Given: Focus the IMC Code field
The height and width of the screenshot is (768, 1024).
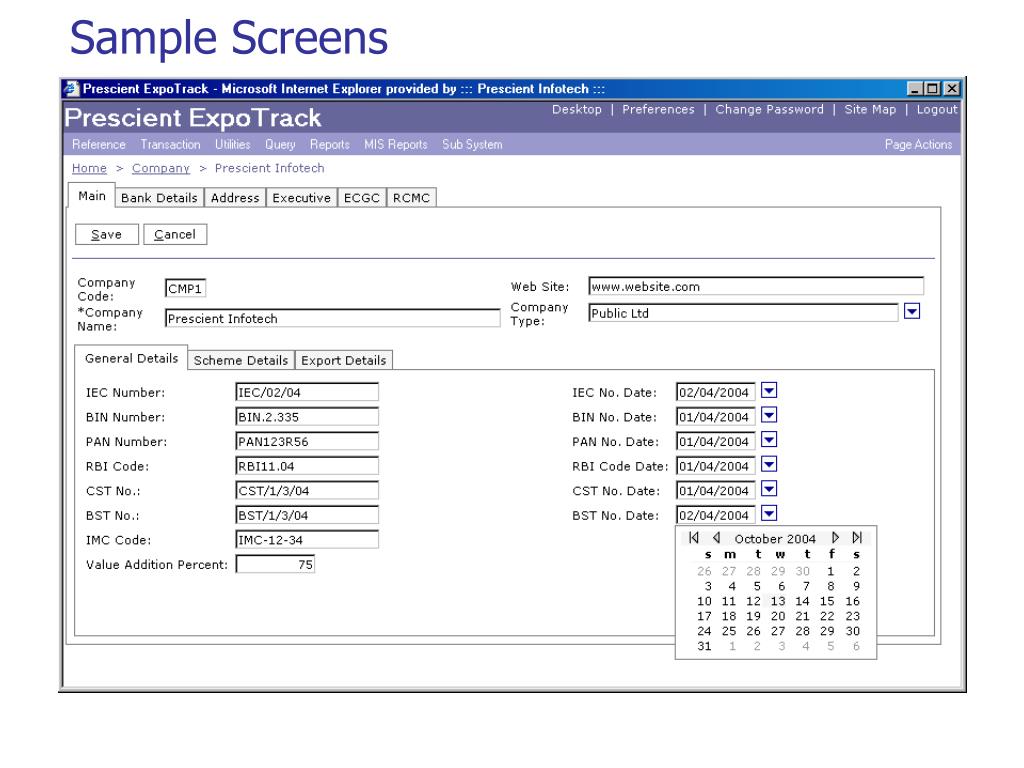Looking at the screenshot, I should [x=307, y=539].
